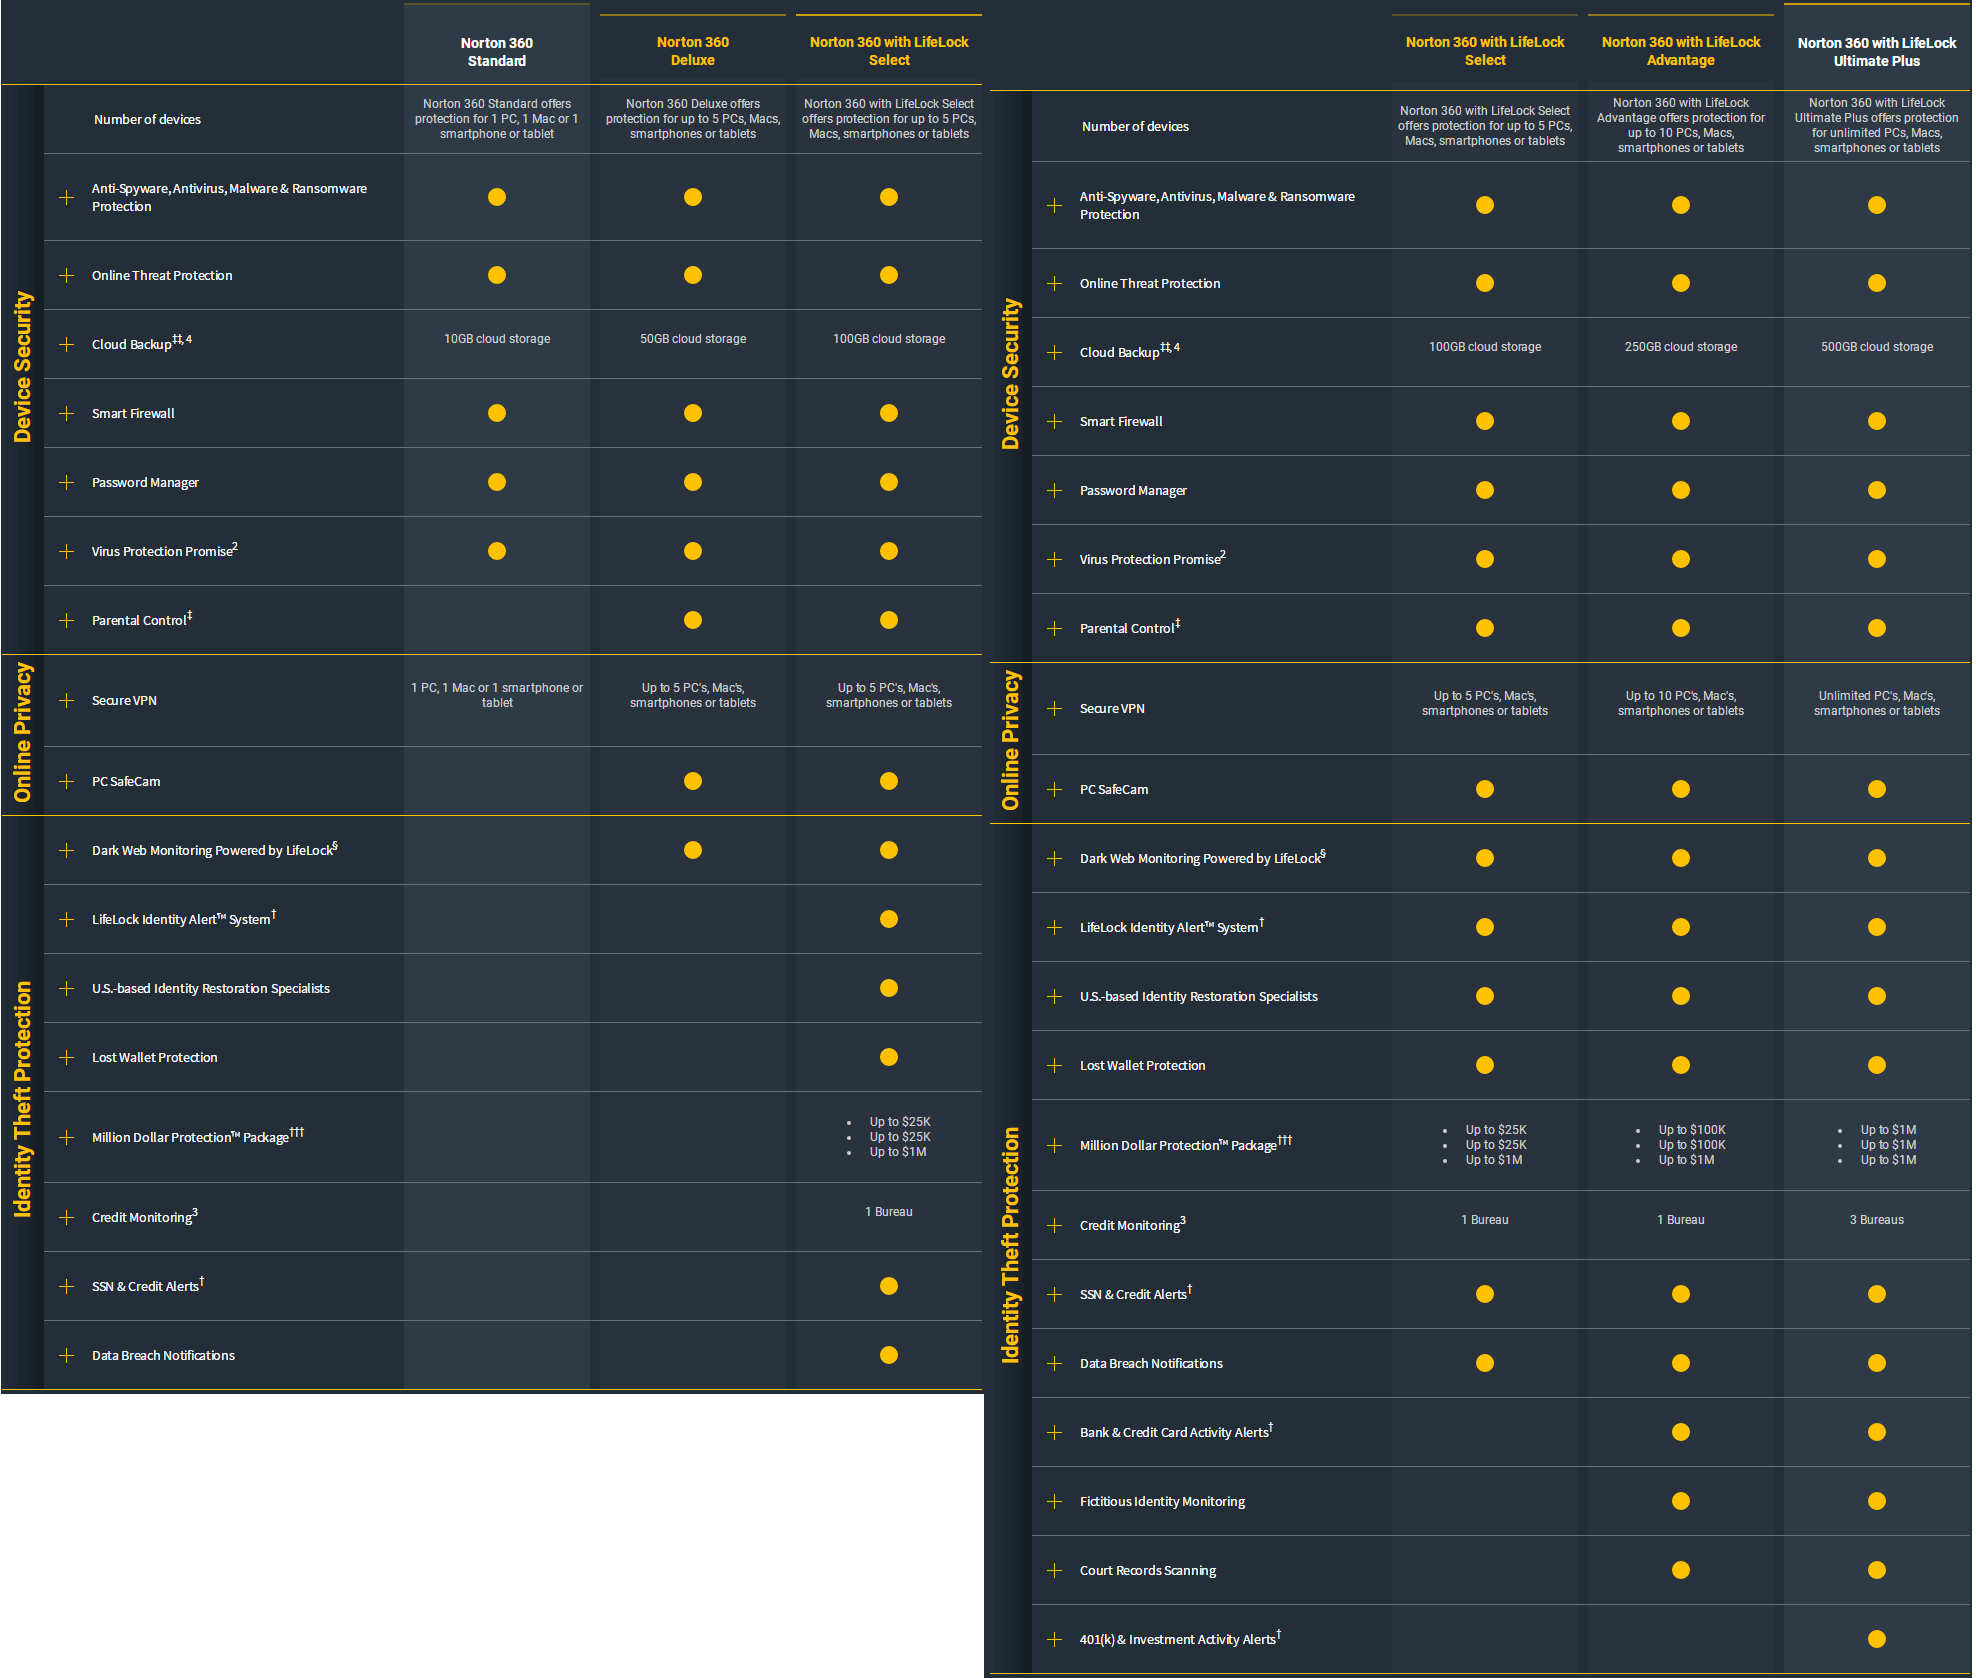The height and width of the screenshot is (1678, 1976).
Task: Select the LifeLock Ultimate Plus column tab
Action: (x=1877, y=48)
